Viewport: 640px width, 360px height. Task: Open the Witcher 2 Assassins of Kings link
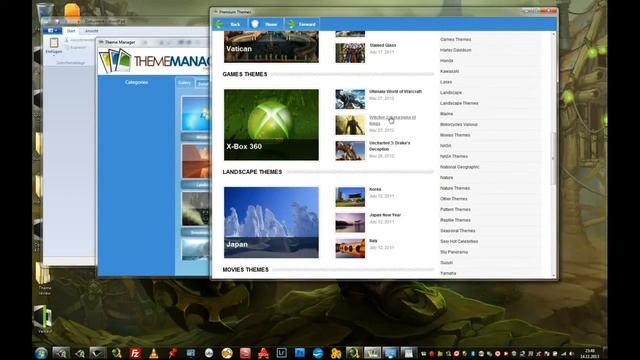(x=392, y=120)
